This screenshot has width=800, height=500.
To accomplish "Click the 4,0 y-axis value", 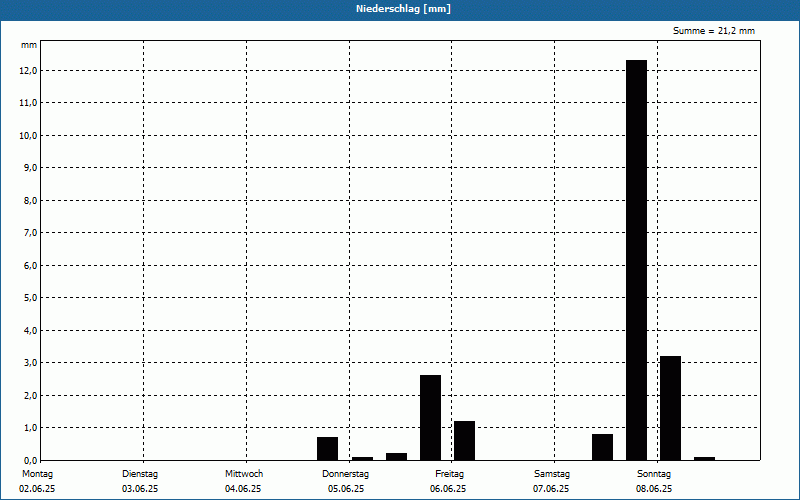I will point(30,330).
